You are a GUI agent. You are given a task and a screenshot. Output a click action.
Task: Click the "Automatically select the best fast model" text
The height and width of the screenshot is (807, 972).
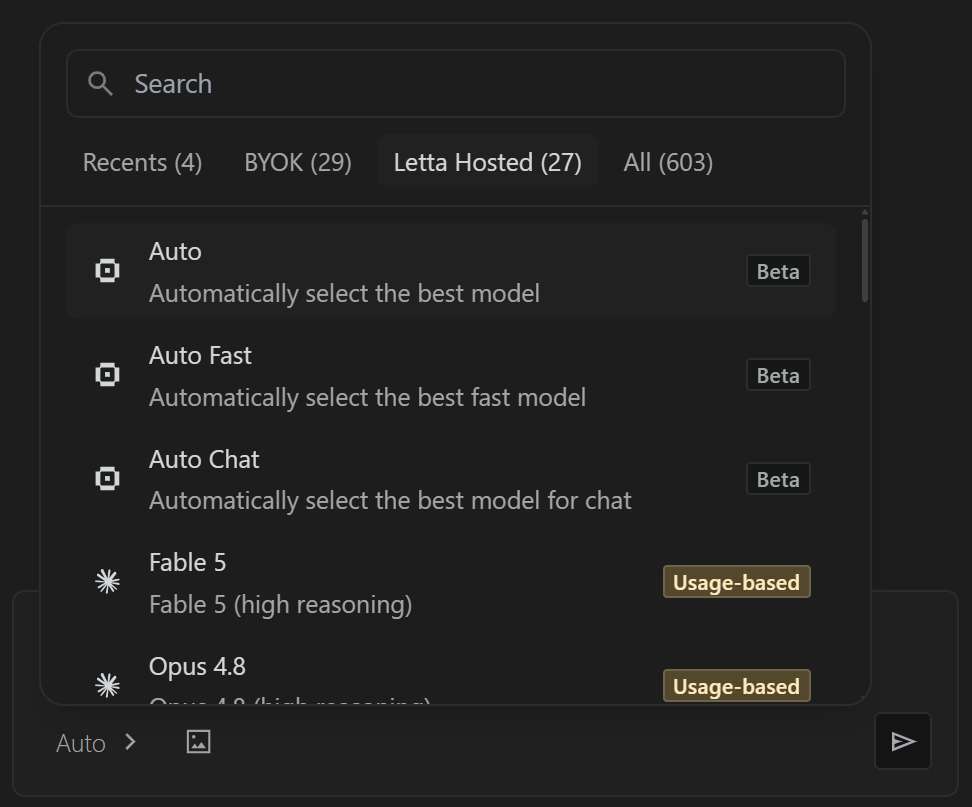pyautogui.click(x=367, y=398)
